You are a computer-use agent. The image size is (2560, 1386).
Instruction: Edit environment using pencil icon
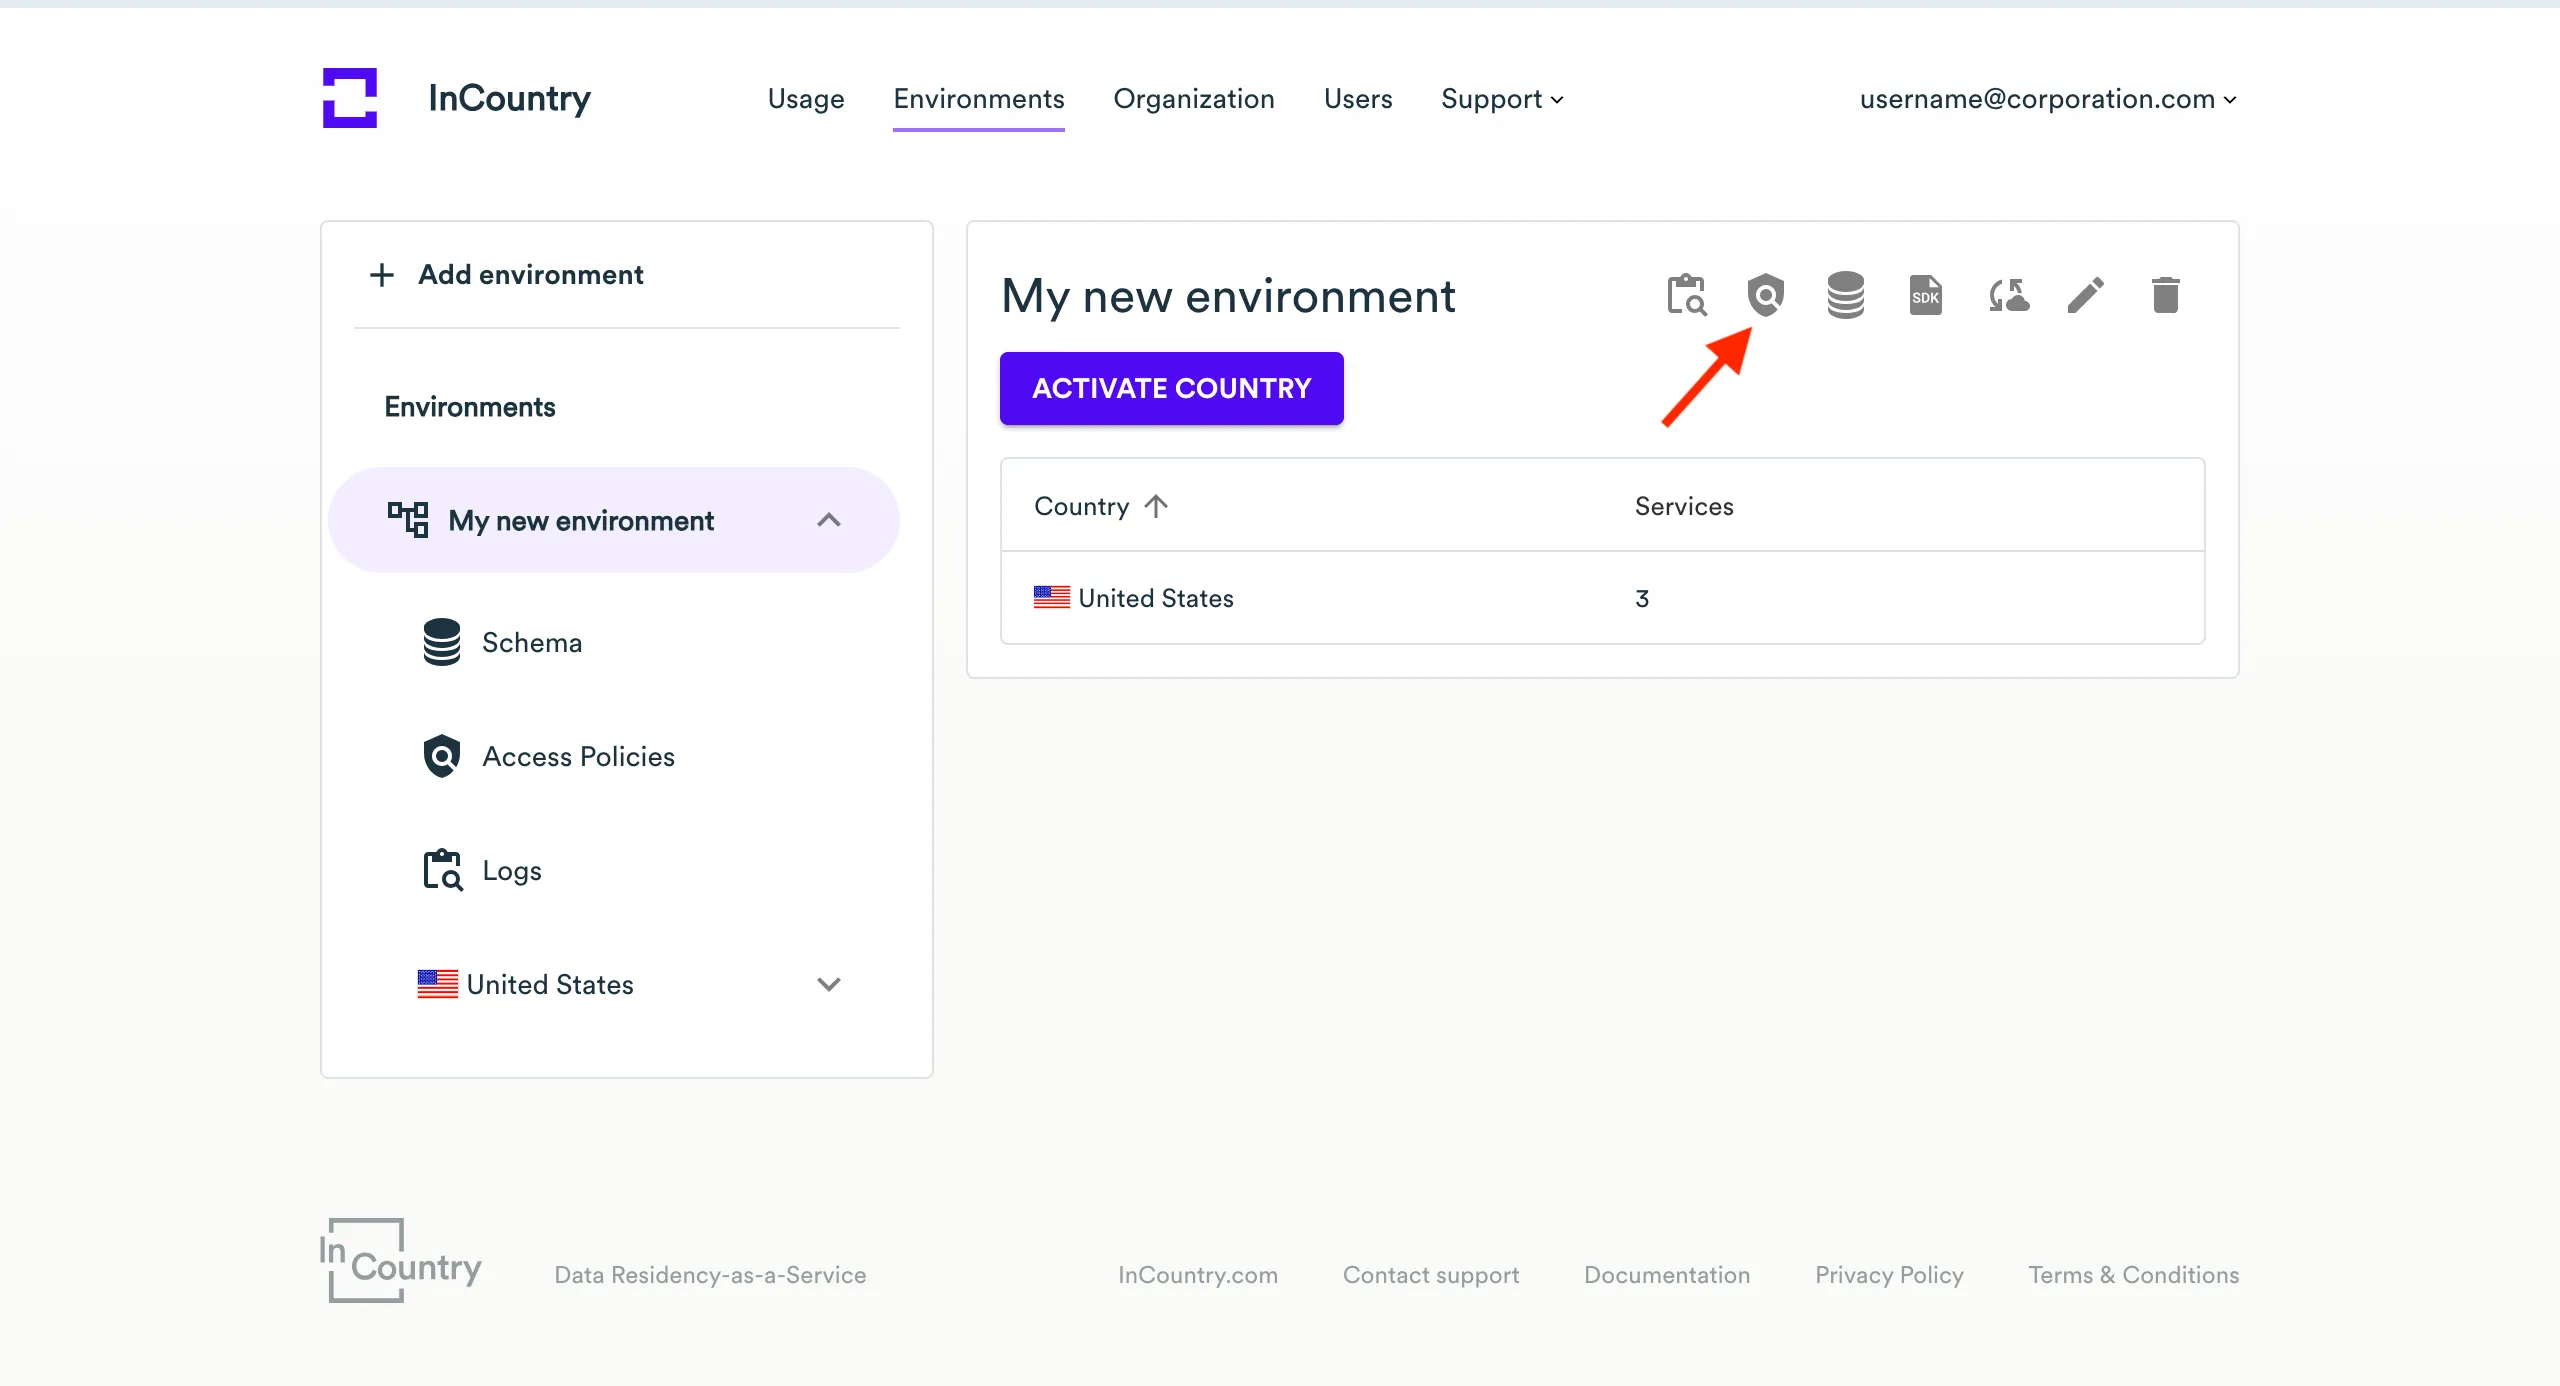pyautogui.click(x=2086, y=295)
